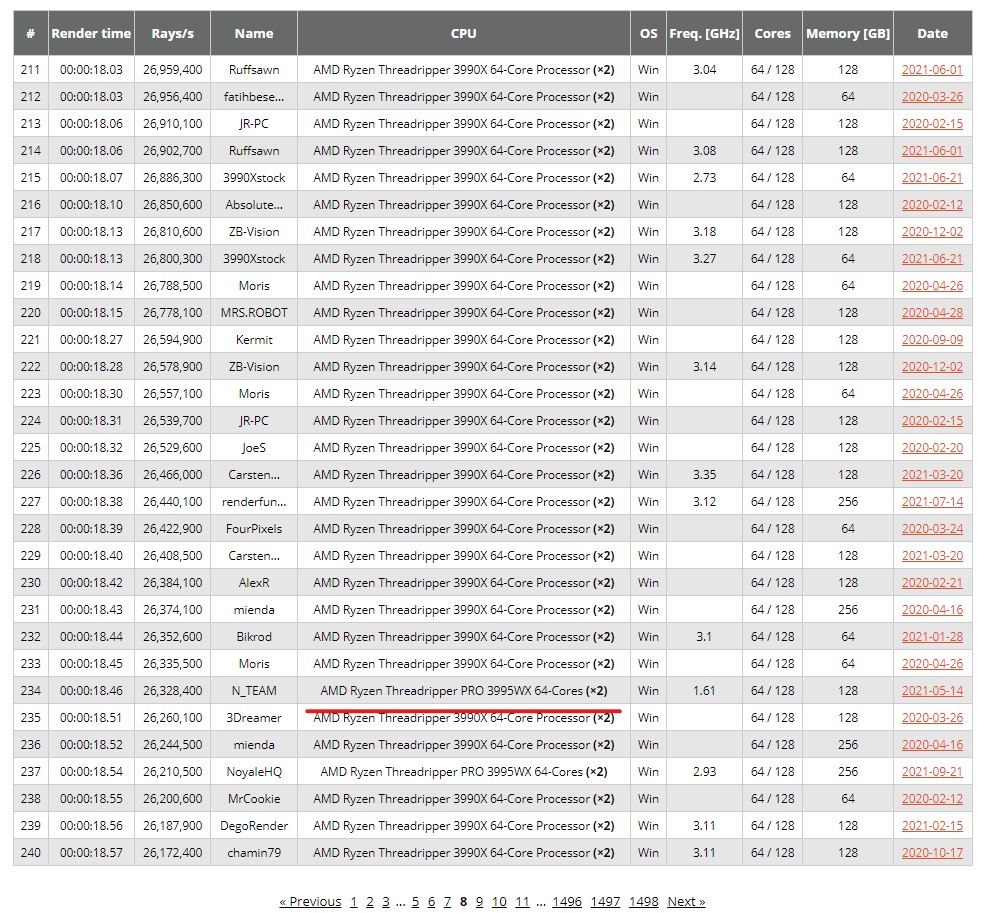993x913 pixels.
Task: Jump to page 9 in pagination
Action: (479, 902)
